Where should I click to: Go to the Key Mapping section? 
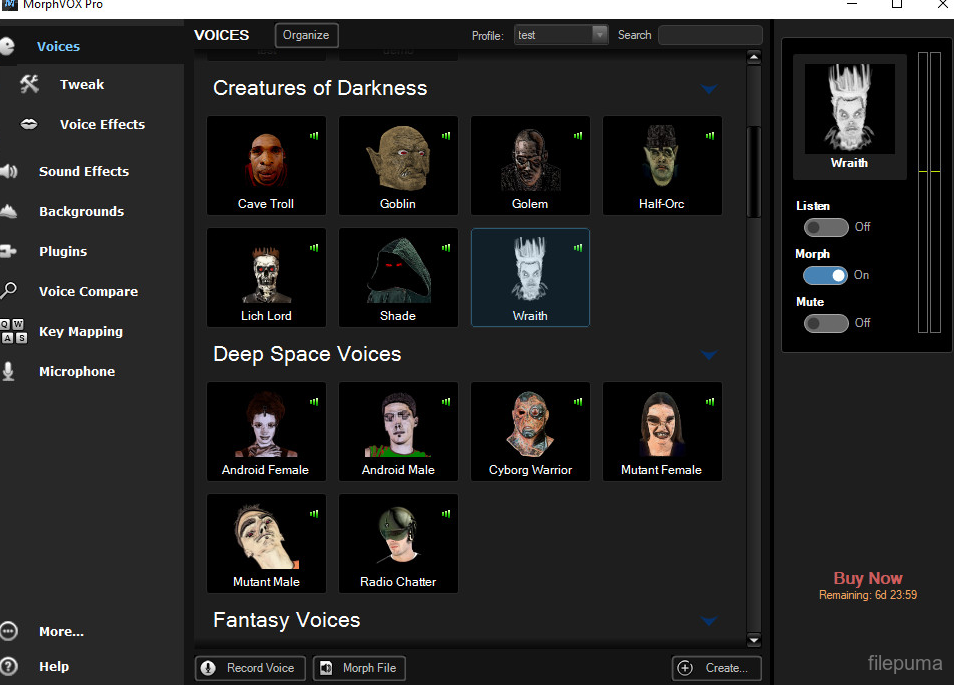tap(80, 332)
